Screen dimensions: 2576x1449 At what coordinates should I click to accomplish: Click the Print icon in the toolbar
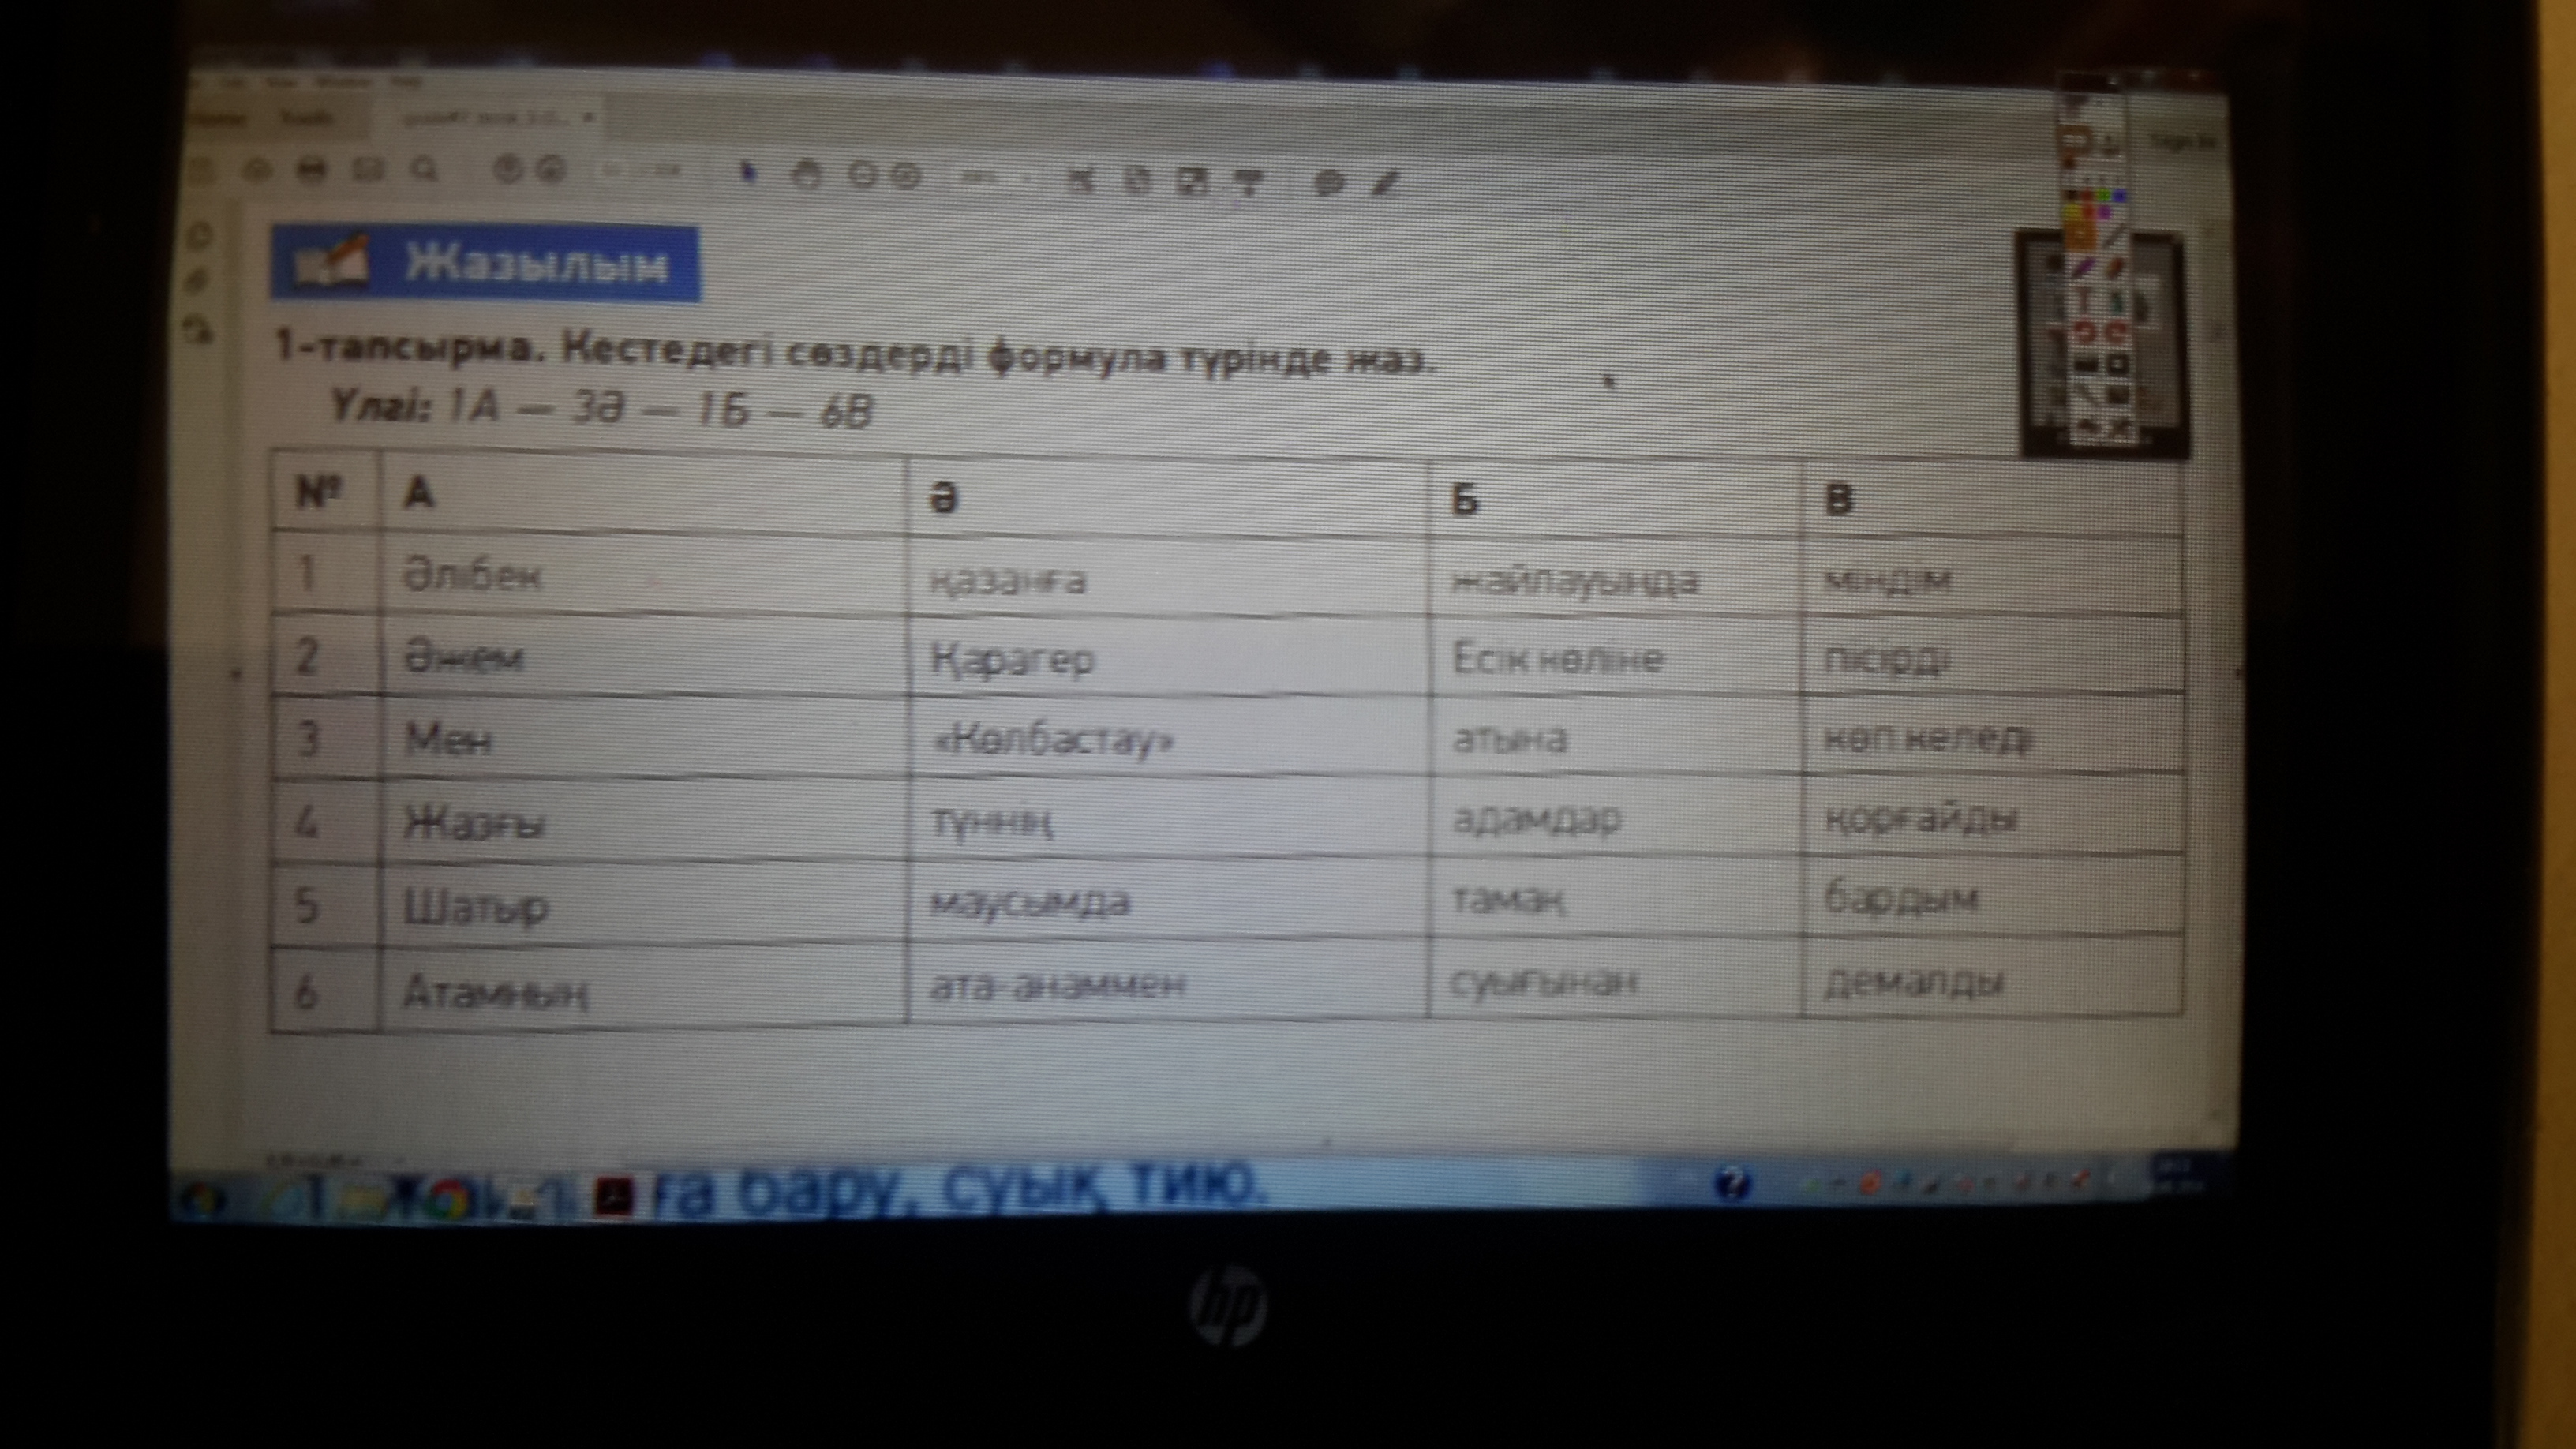coord(312,171)
